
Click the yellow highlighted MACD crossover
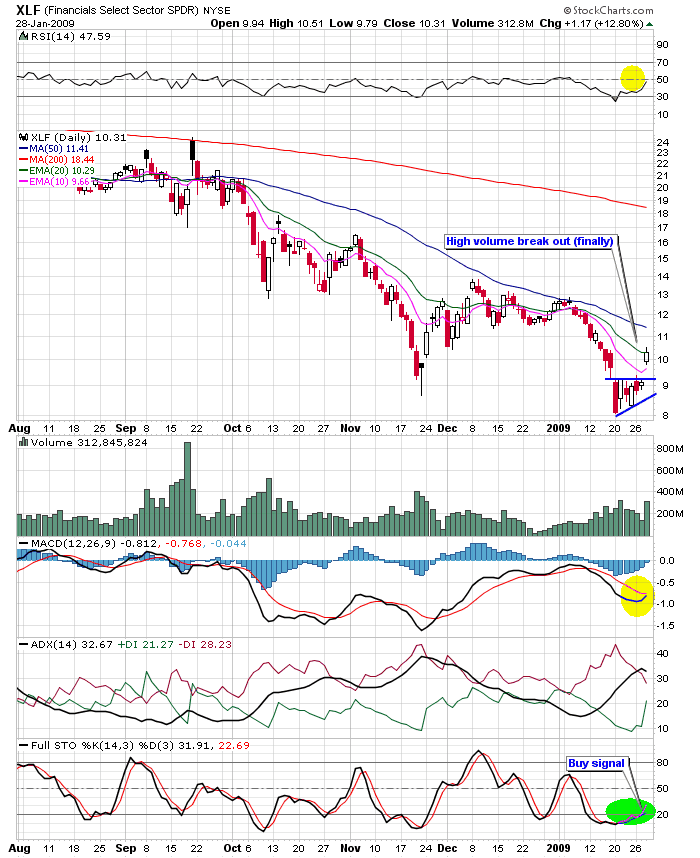(637, 596)
